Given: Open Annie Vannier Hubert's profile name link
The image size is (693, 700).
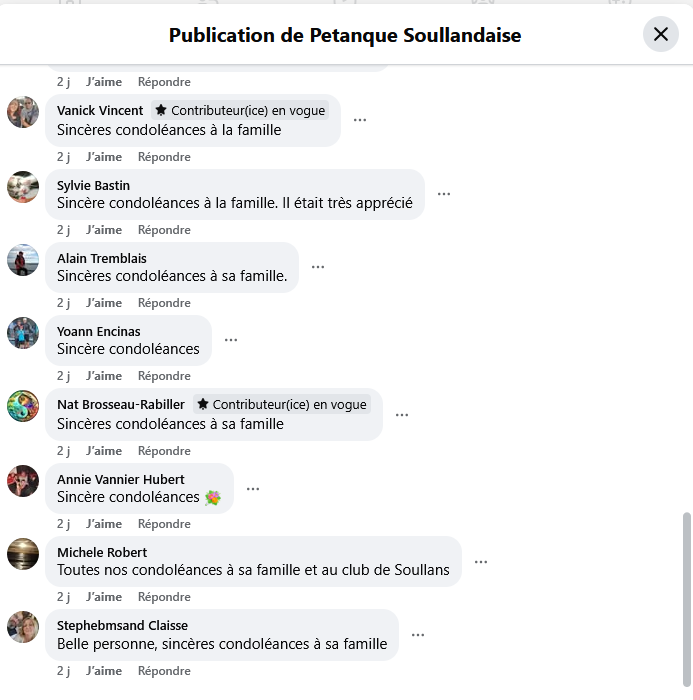Looking at the screenshot, I should pyautogui.click(x=121, y=479).
